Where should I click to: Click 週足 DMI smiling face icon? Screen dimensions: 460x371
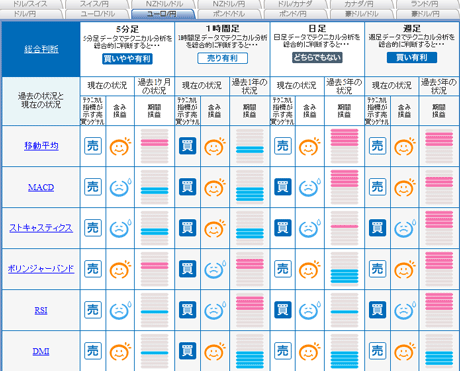[405, 351]
